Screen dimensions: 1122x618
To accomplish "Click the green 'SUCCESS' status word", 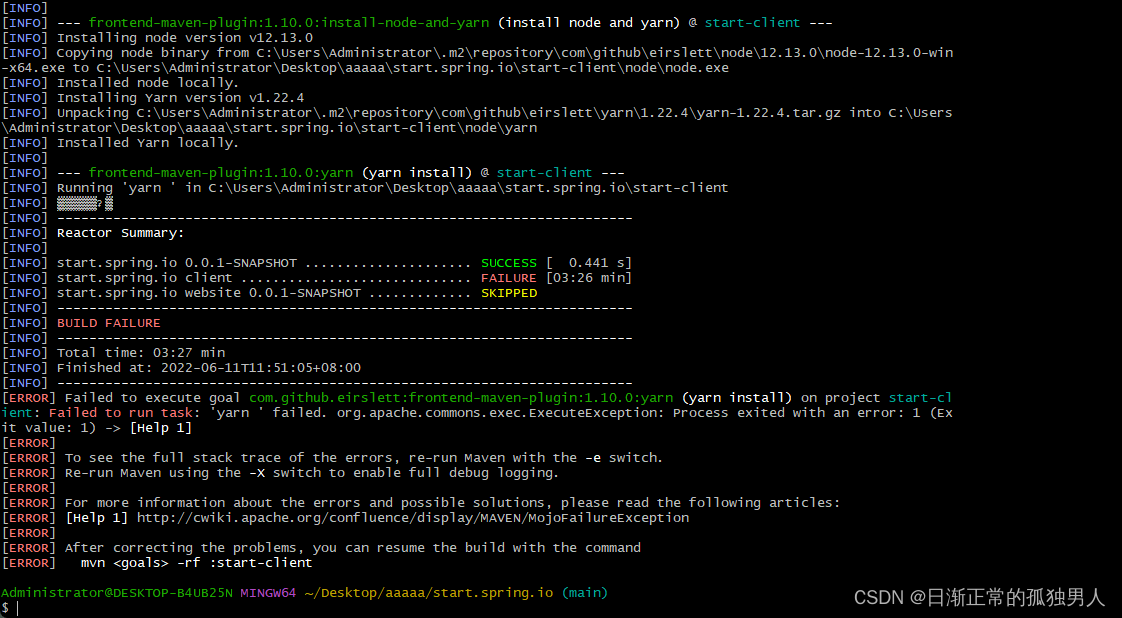I will [509, 263].
